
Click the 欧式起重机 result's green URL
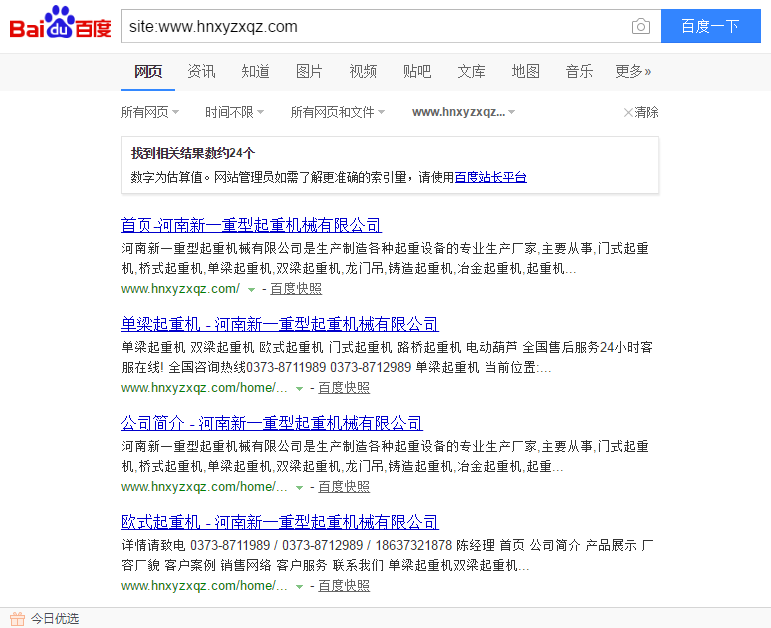204,586
